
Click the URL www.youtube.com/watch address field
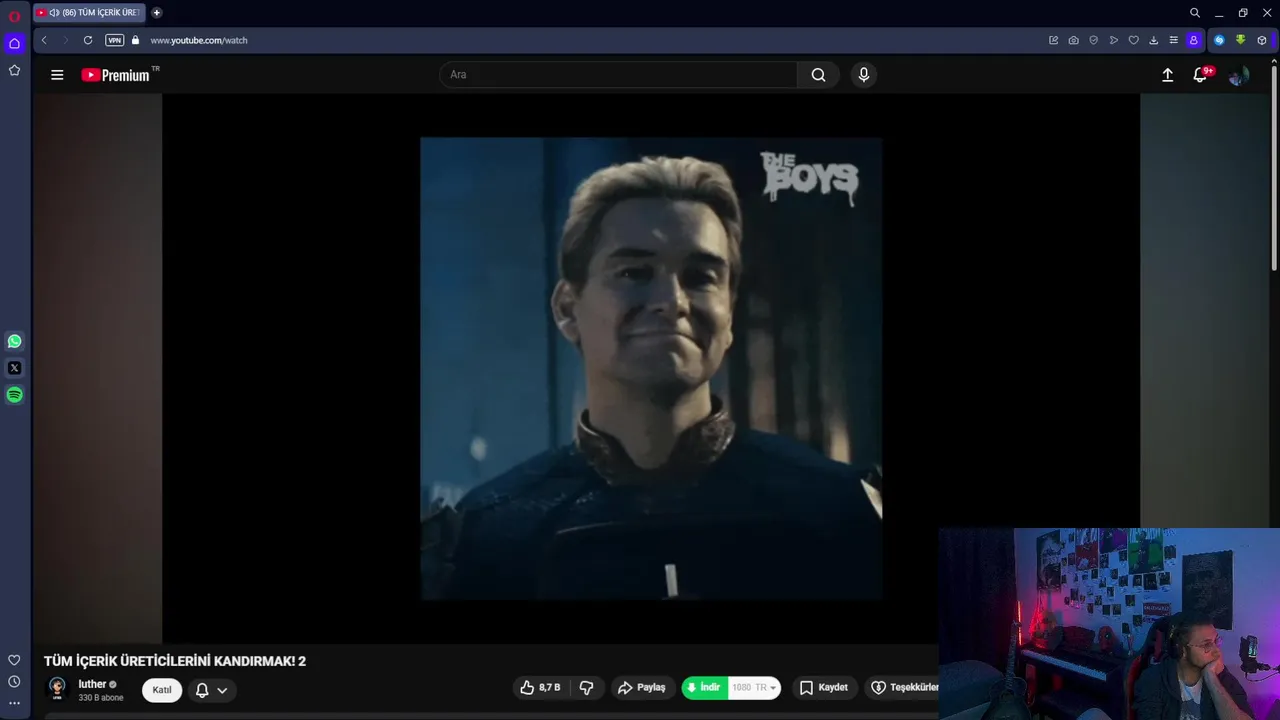coord(199,40)
